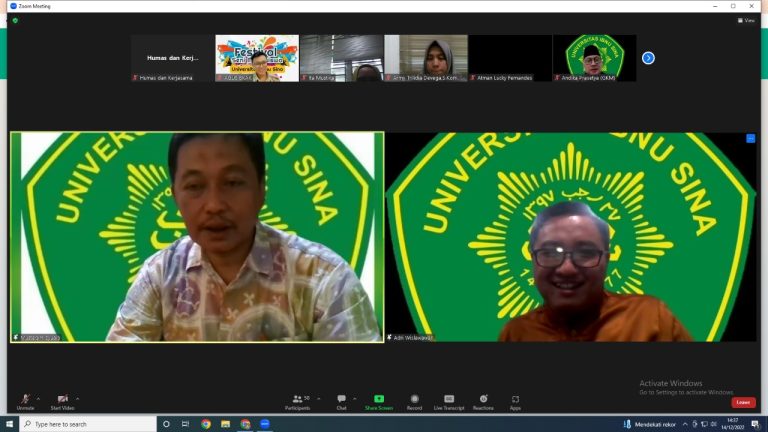Open the View layout menu
768x432 pixels.
point(746,21)
